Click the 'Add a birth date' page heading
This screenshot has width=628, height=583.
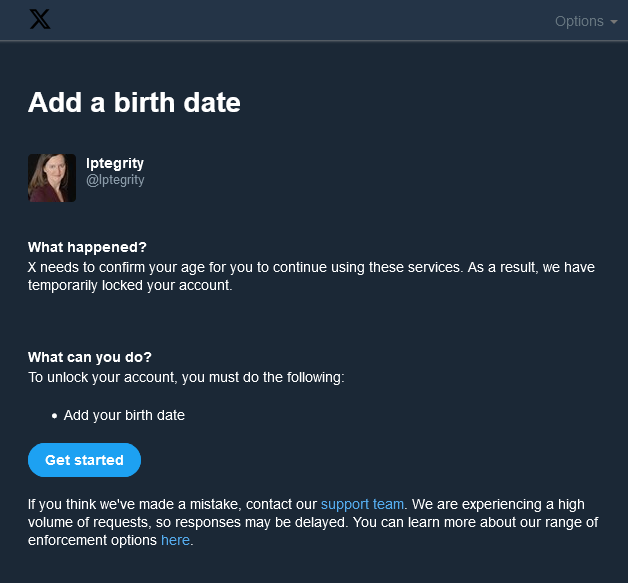click(x=134, y=102)
